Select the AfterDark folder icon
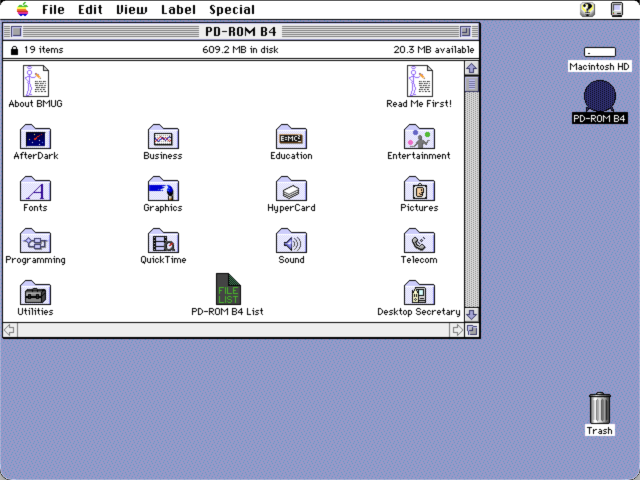 pos(36,137)
